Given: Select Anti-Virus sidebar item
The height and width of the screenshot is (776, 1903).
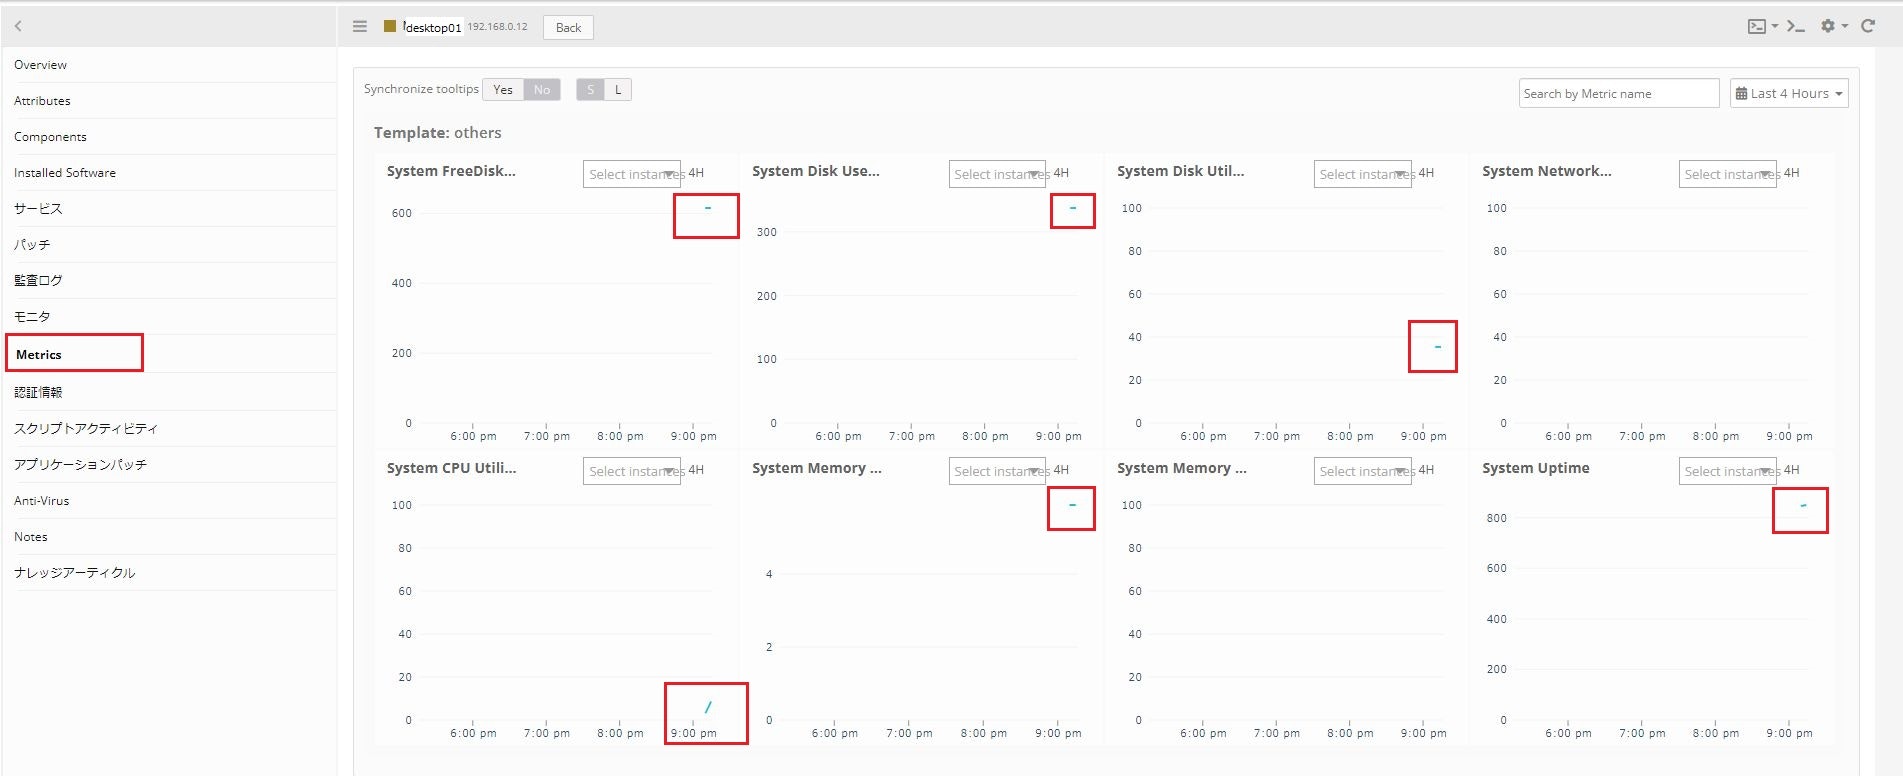Looking at the screenshot, I should pos(42,501).
